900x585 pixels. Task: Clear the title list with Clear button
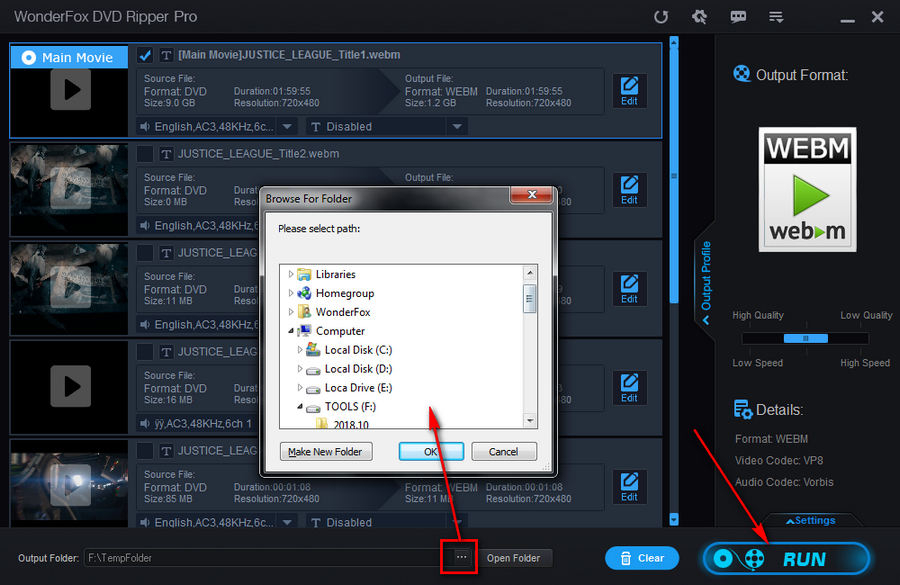click(642, 557)
